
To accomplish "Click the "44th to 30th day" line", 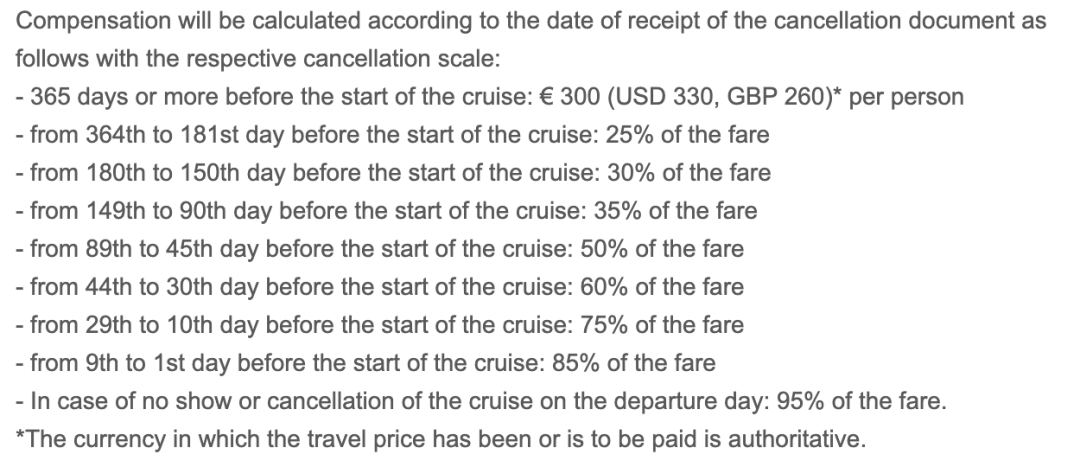I will (380, 287).
